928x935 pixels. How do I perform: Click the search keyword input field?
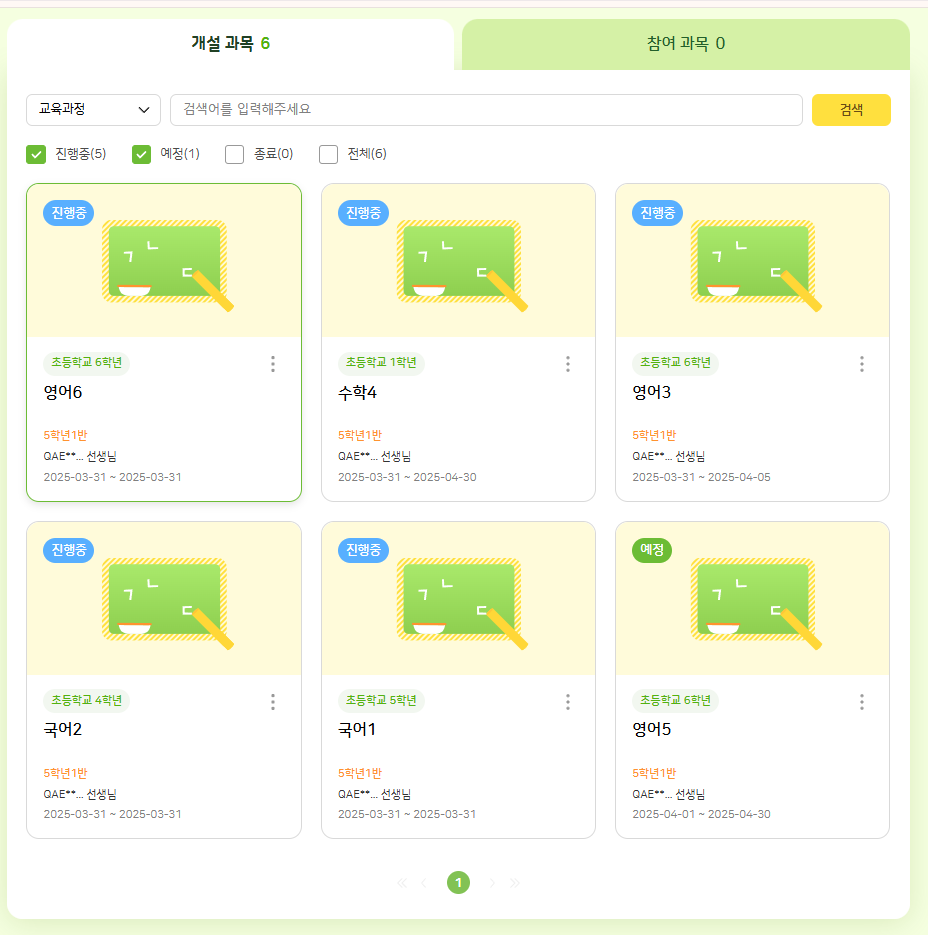click(x=486, y=110)
